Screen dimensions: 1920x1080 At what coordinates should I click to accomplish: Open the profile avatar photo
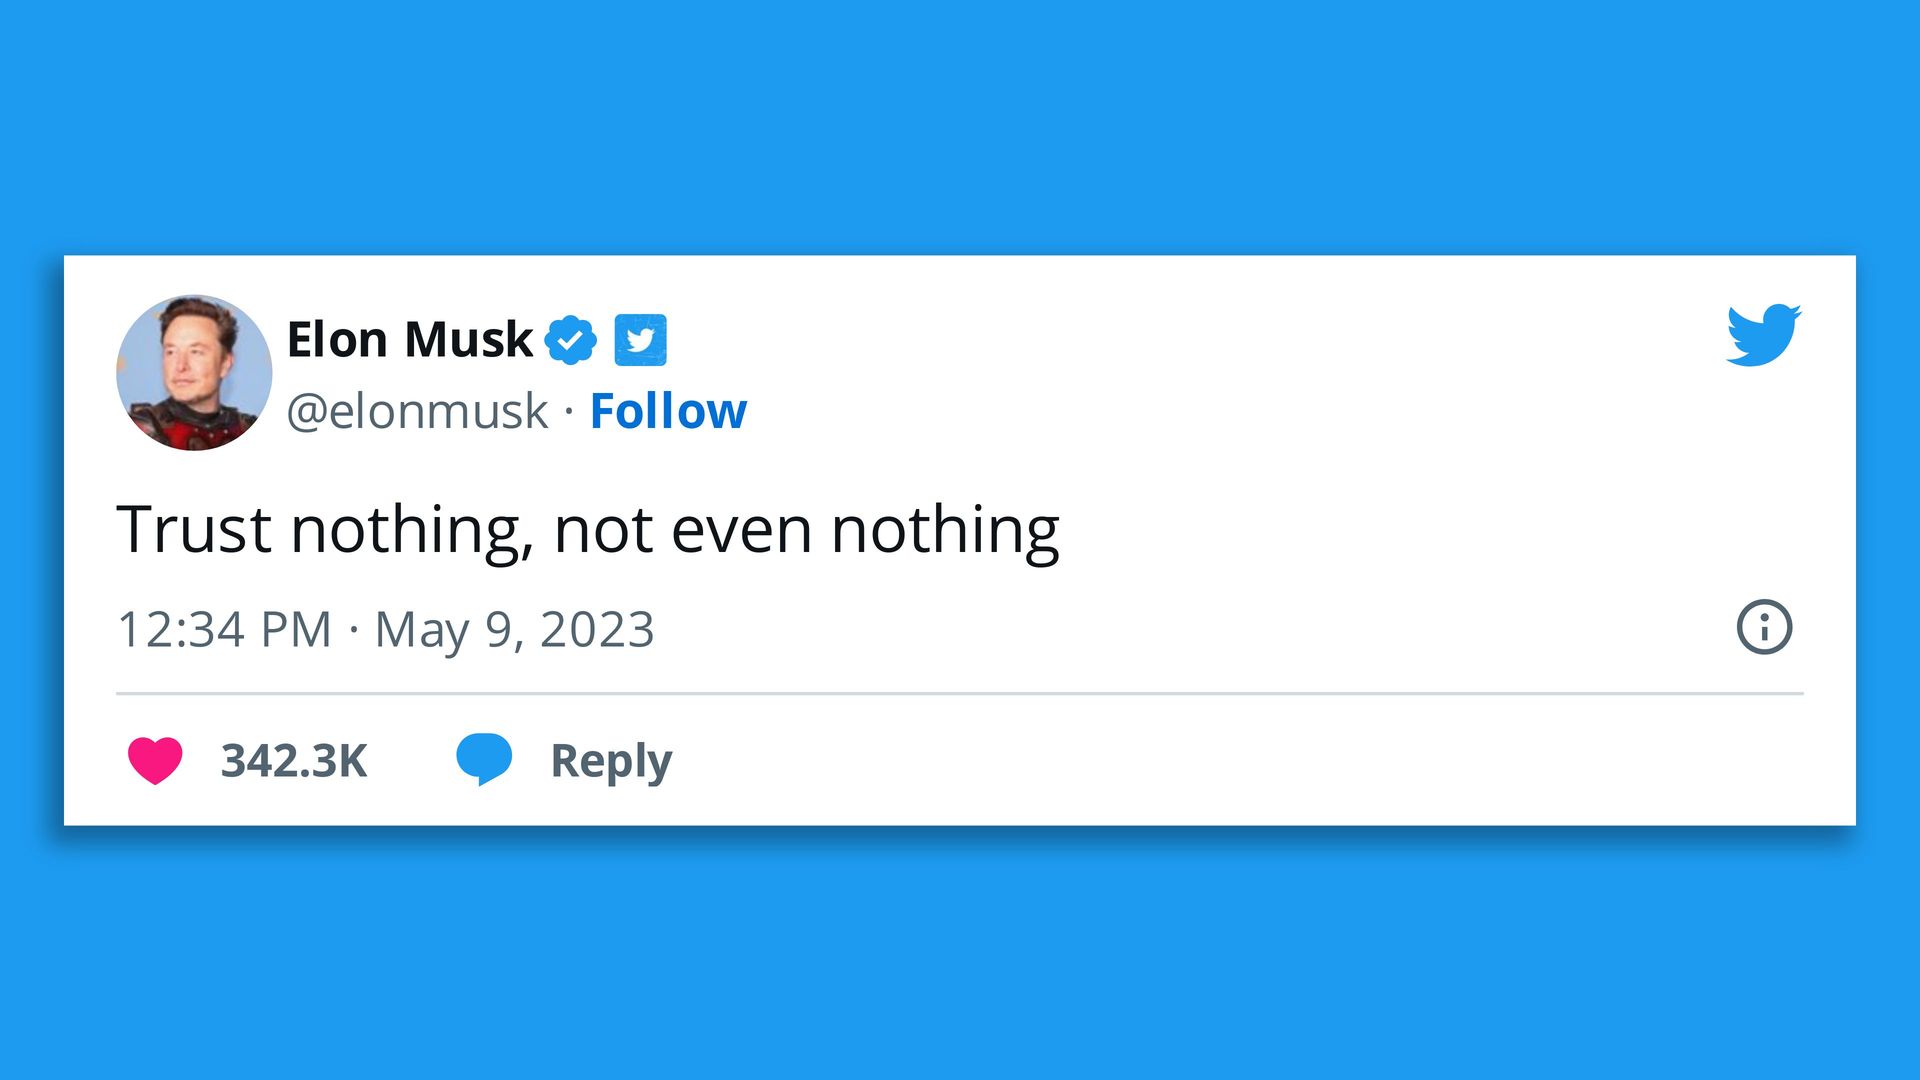tap(194, 372)
